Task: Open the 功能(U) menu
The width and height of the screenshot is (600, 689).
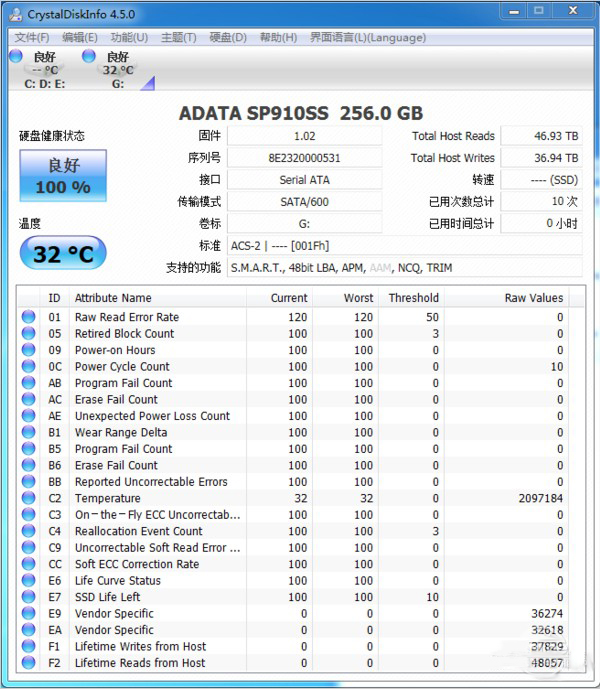Action: coord(129,37)
